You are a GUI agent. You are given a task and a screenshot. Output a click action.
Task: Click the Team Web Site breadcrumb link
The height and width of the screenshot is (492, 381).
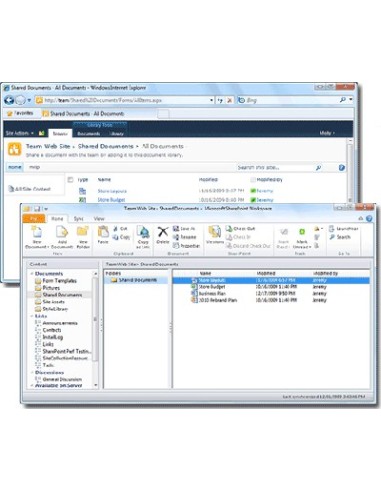click(x=48, y=146)
